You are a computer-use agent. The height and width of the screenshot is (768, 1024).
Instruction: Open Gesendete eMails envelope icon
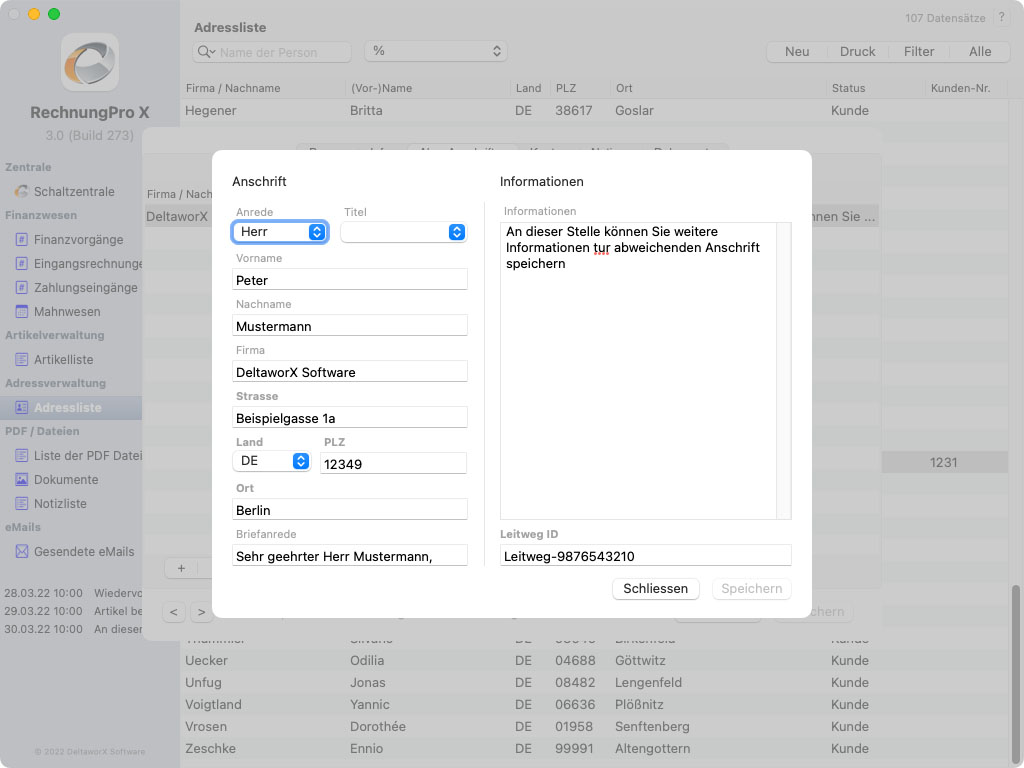21,551
